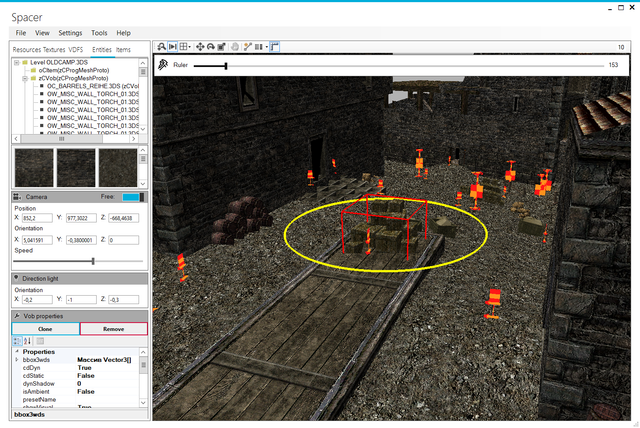
Task: Open the File menu
Action: point(21,33)
